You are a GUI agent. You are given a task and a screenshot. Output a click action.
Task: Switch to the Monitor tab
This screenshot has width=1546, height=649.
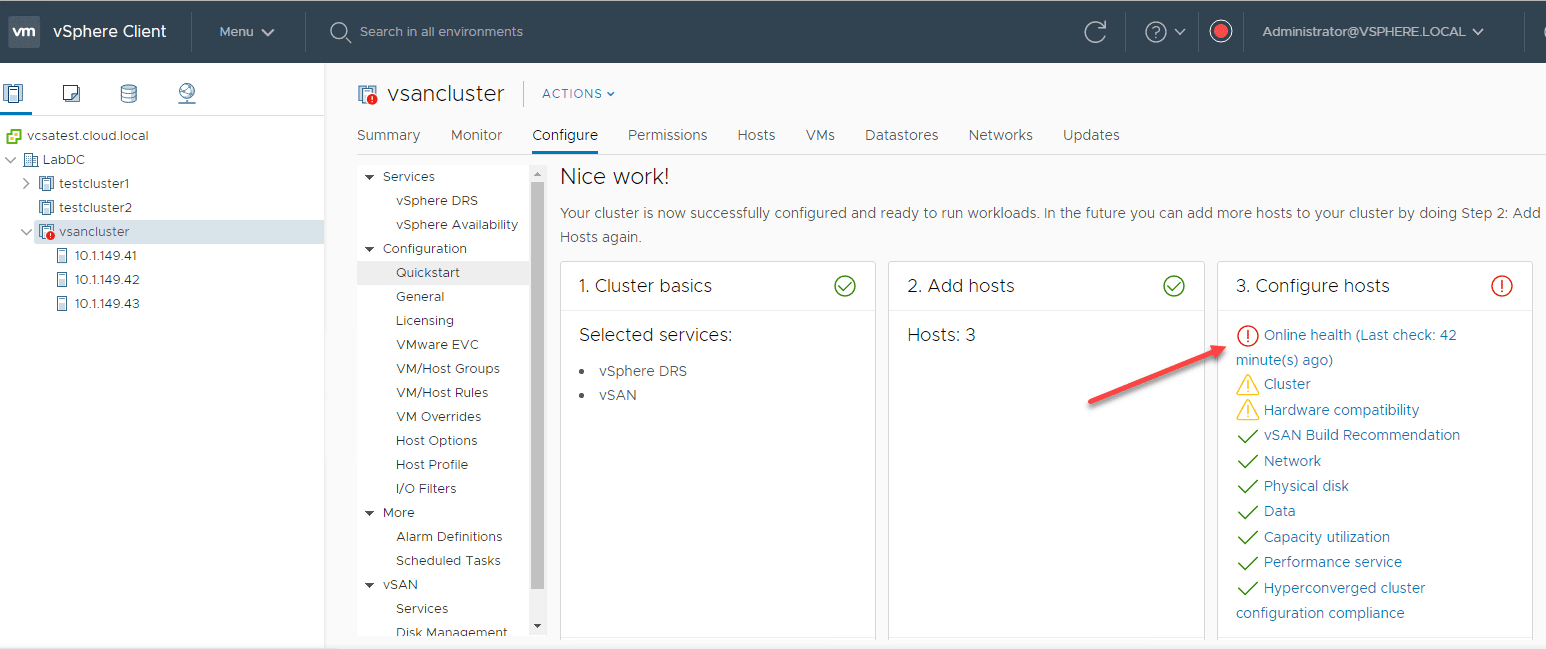pos(476,135)
